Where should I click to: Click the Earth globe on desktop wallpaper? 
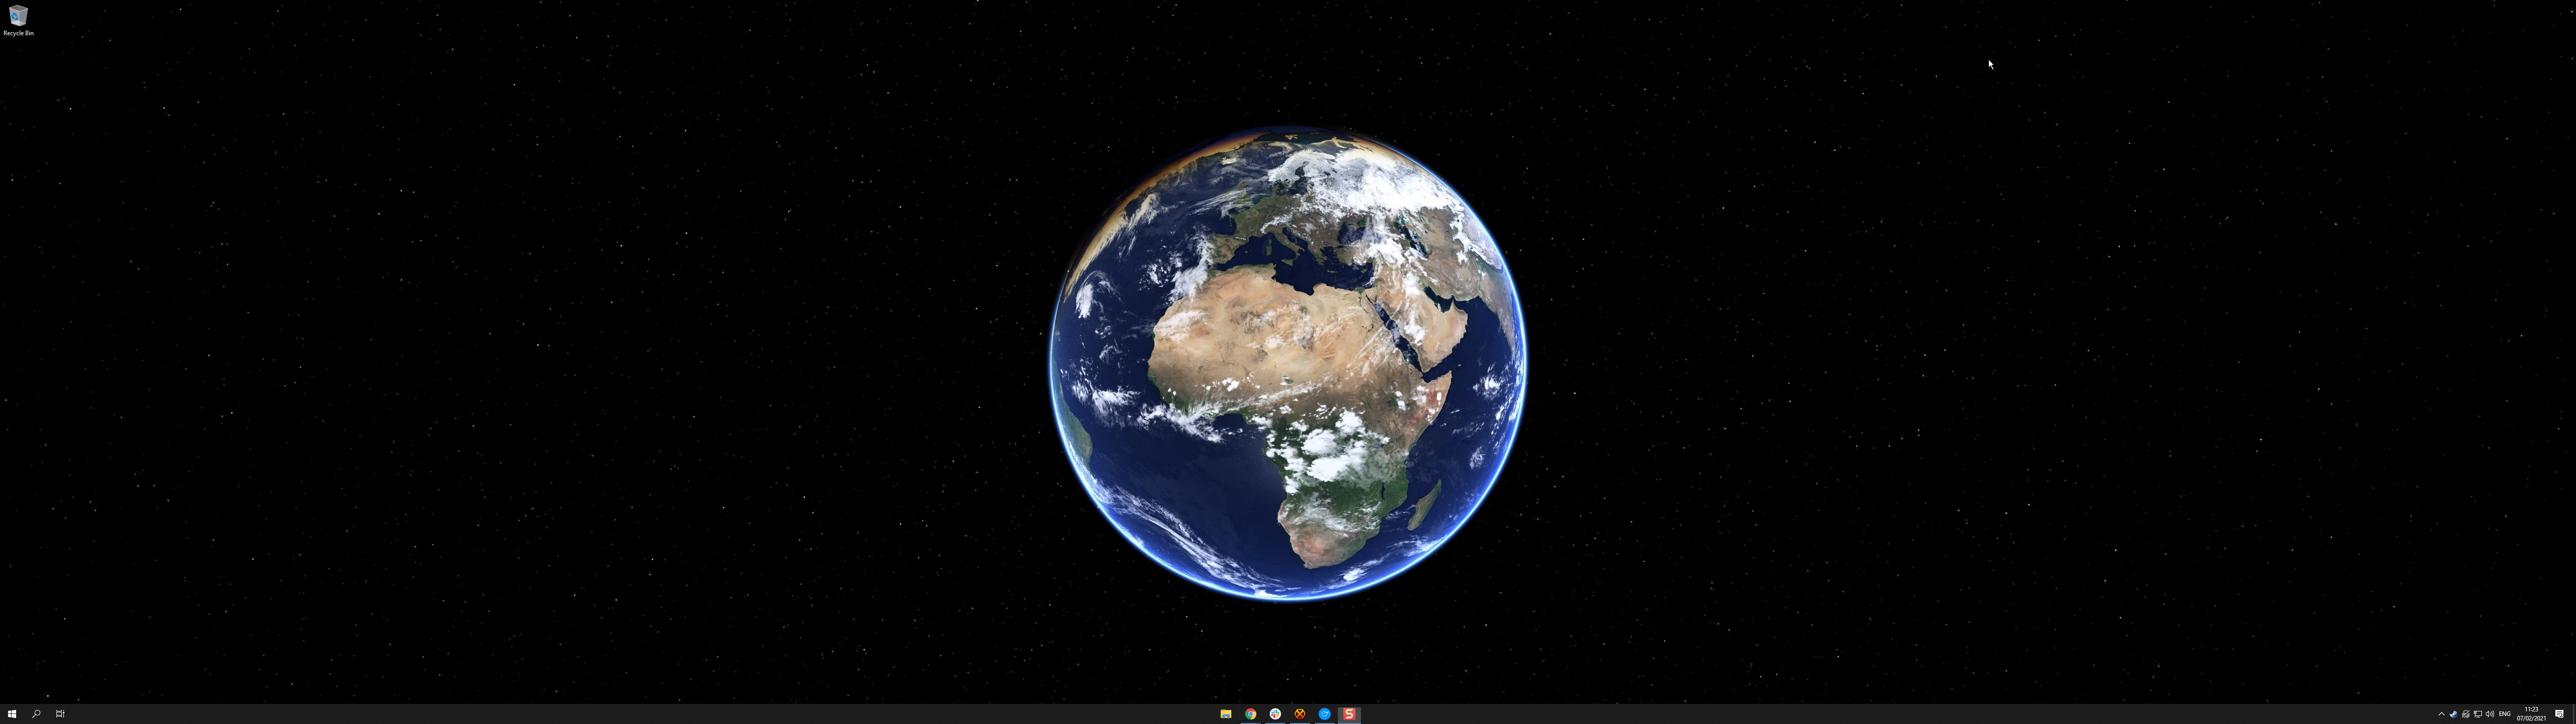[1287, 363]
